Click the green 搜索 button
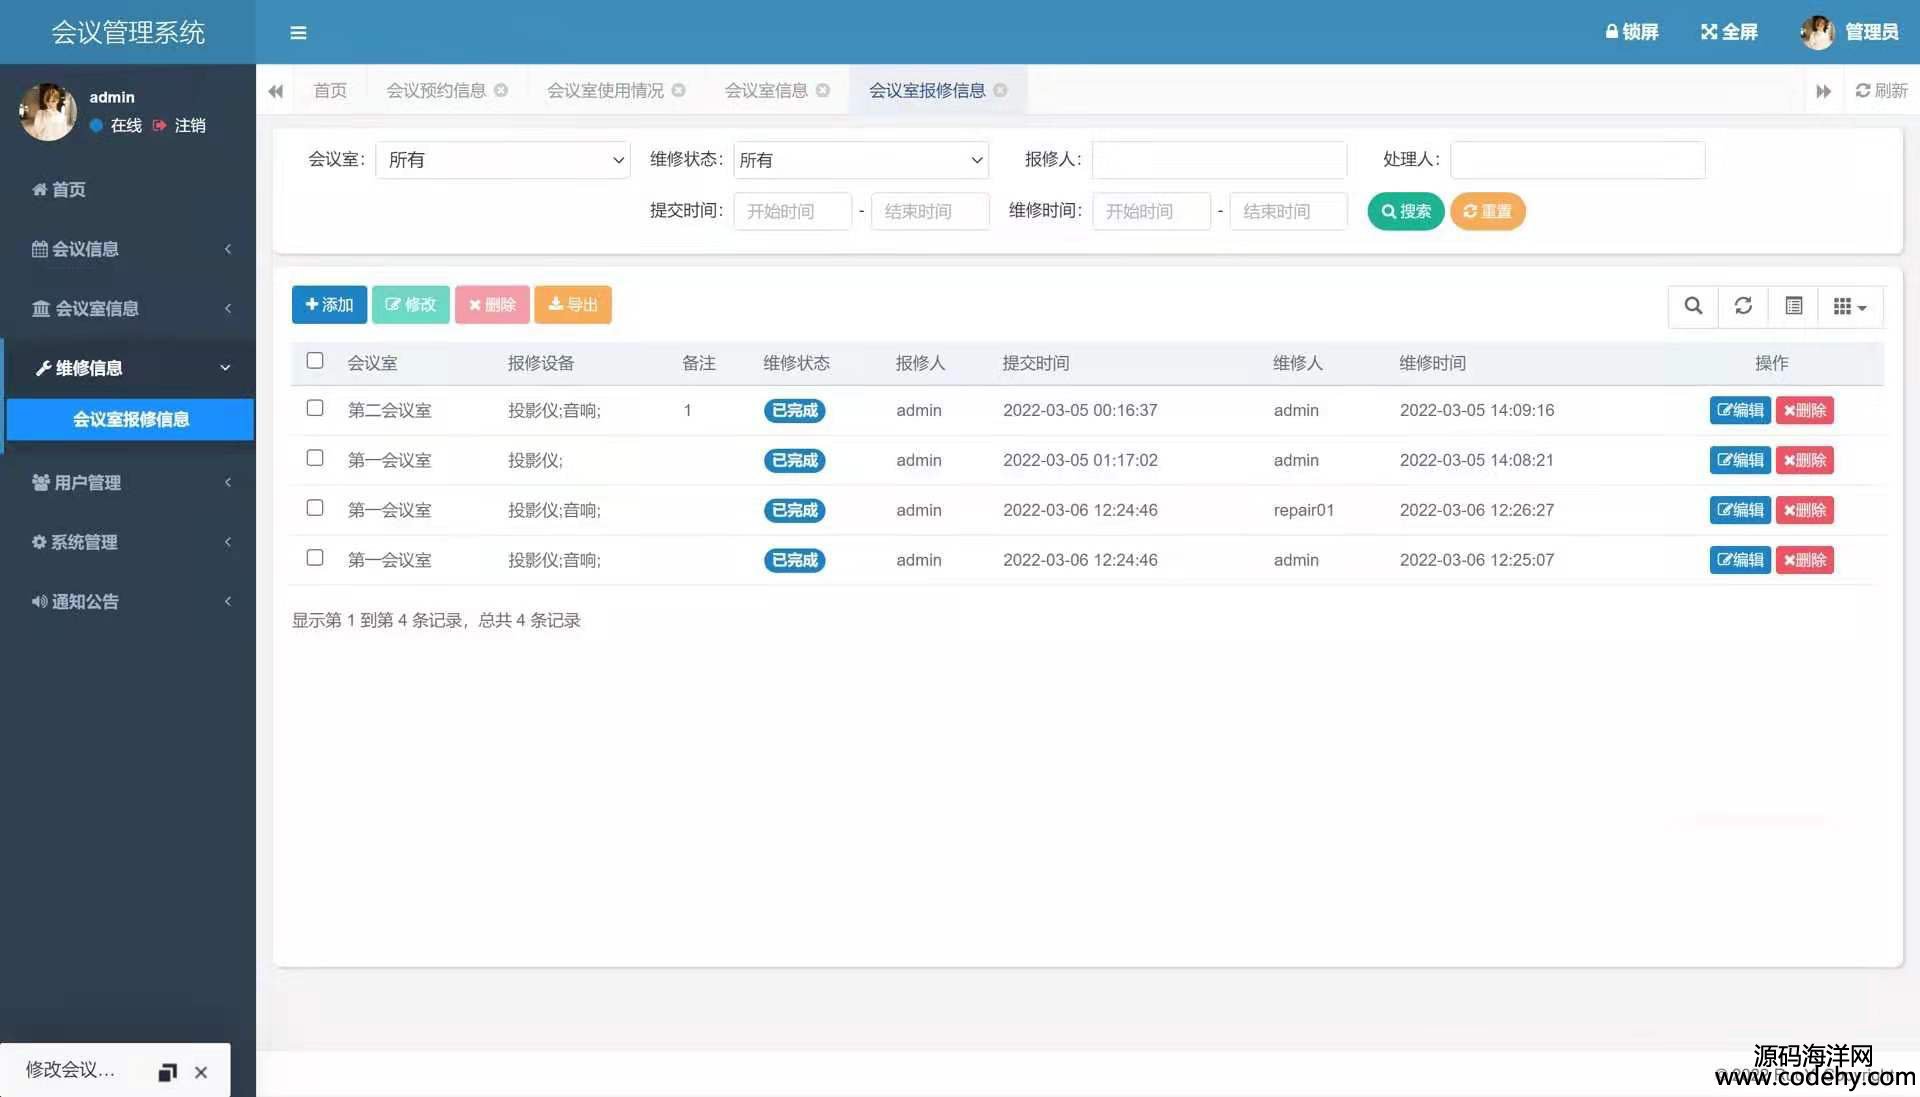Image resolution: width=1920 pixels, height=1097 pixels. [x=1405, y=211]
